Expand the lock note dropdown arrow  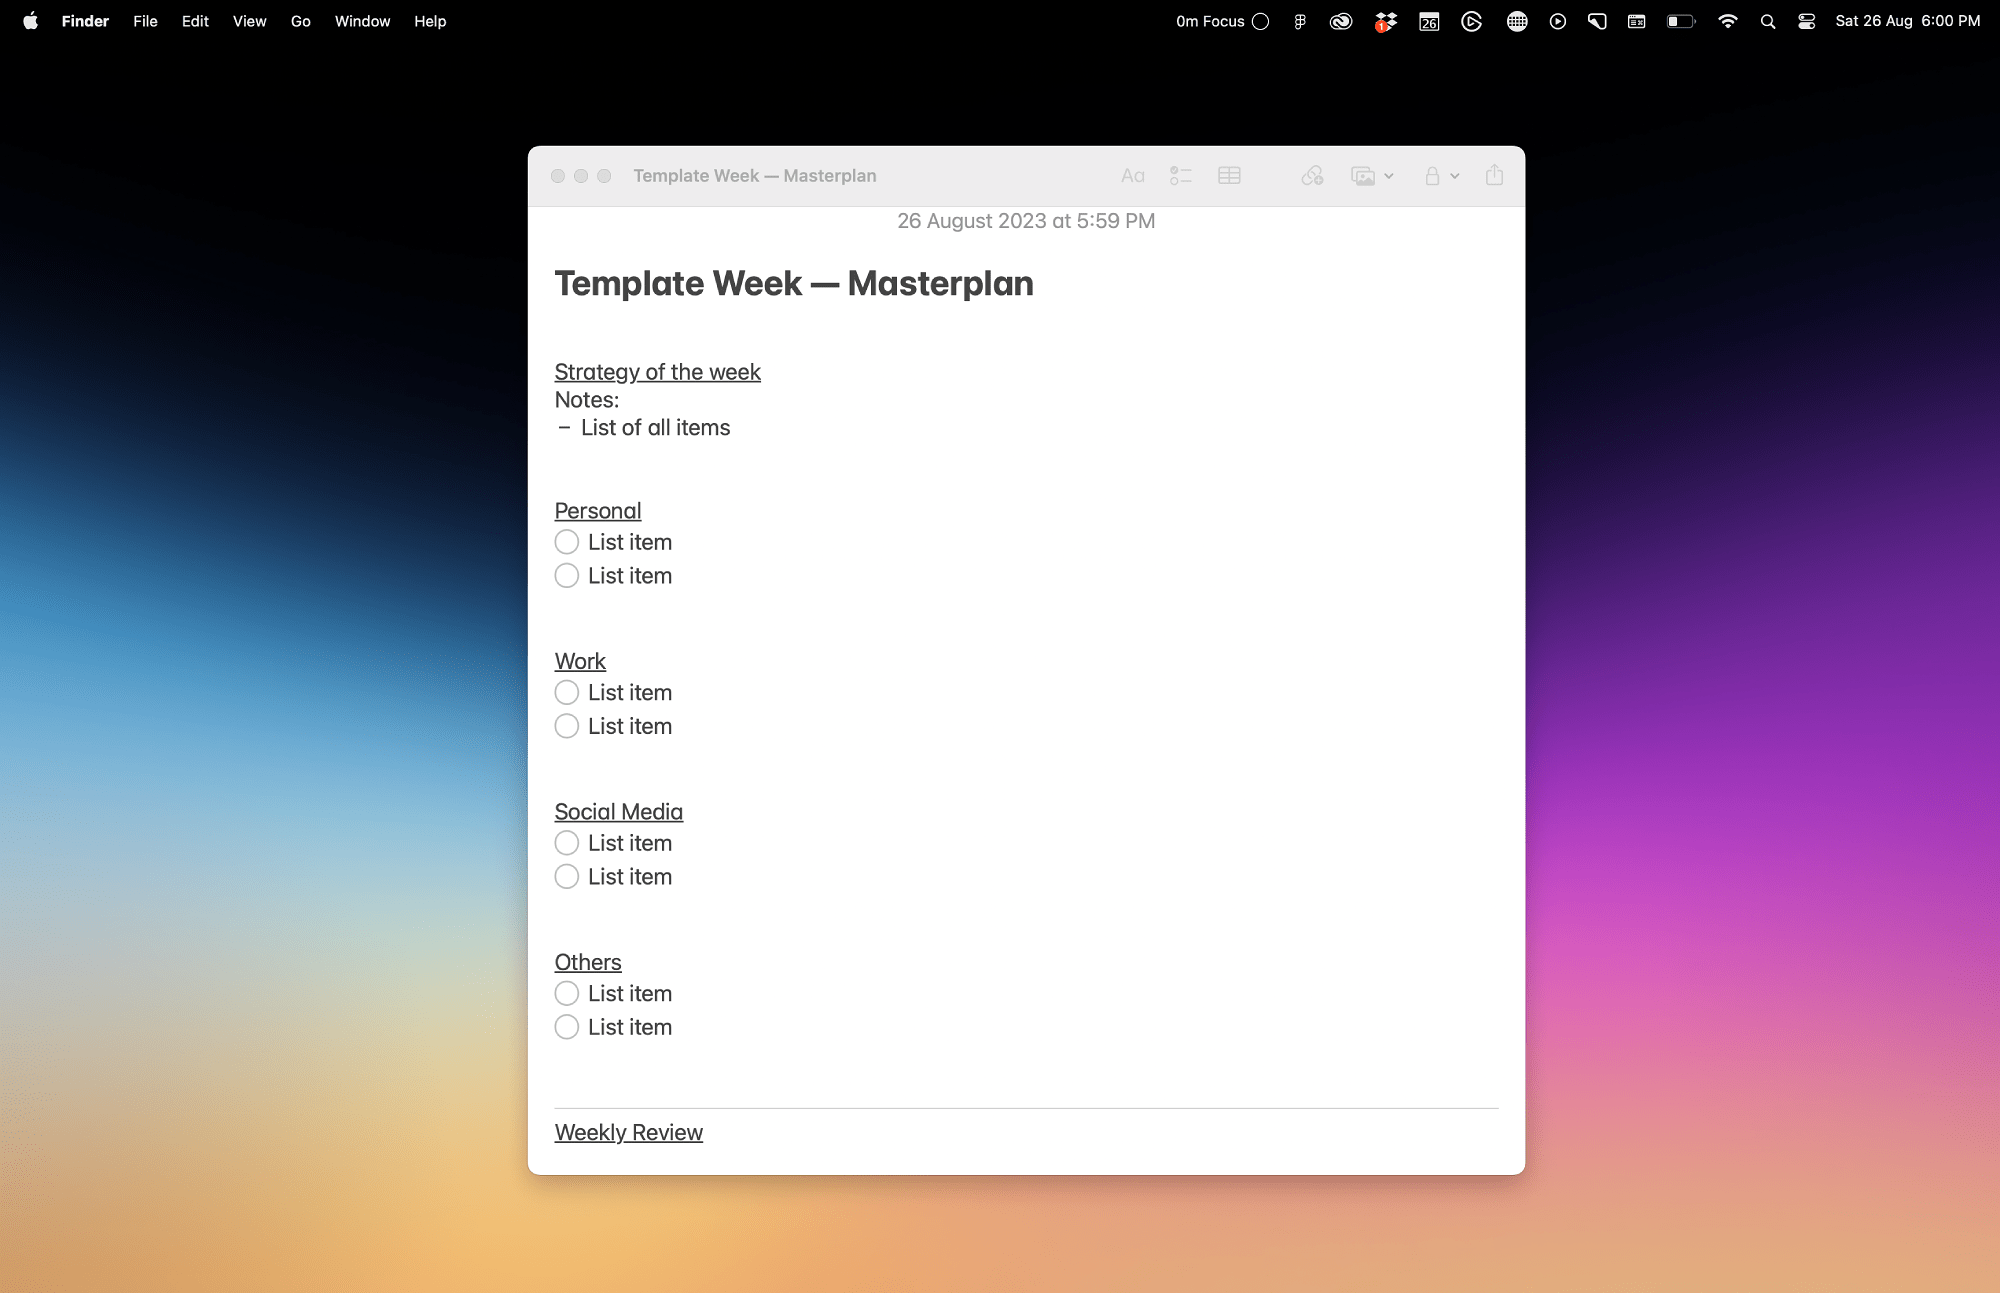click(1455, 176)
